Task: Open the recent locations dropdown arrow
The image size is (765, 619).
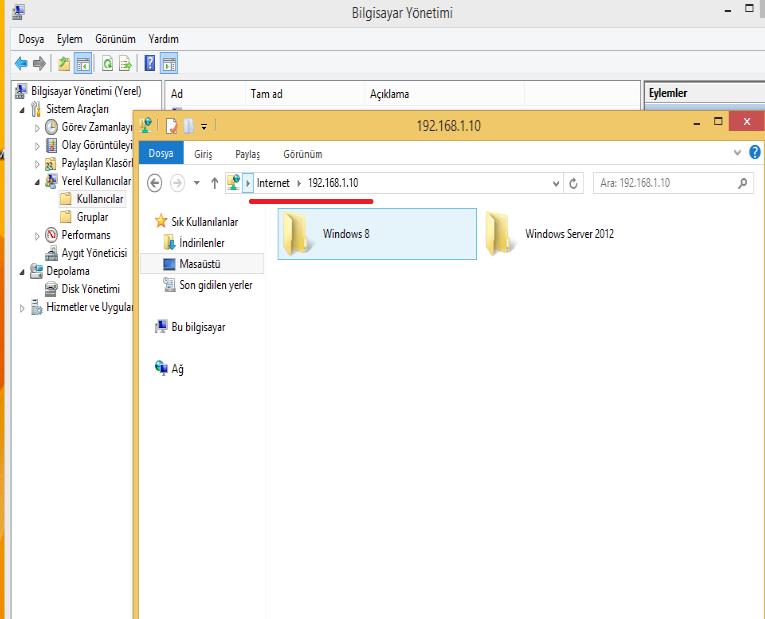Action: (x=197, y=183)
